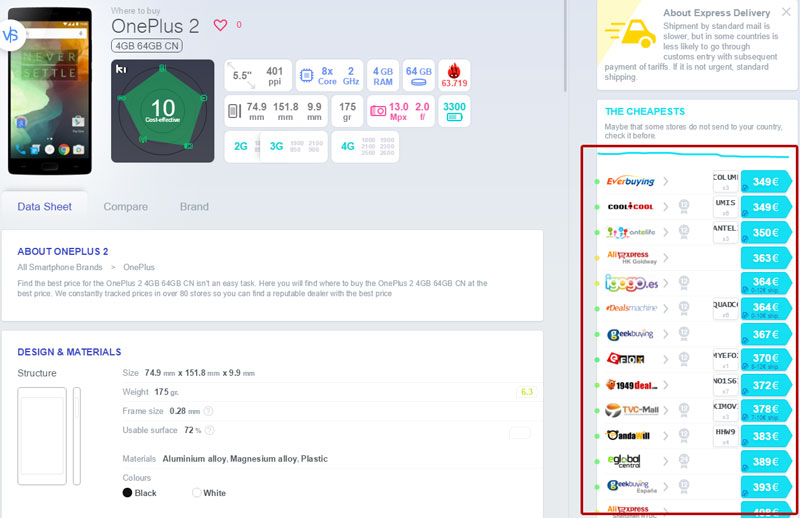Click the Everbuying store logo
This screenshot has height=518, width=800.
point(630,181)
